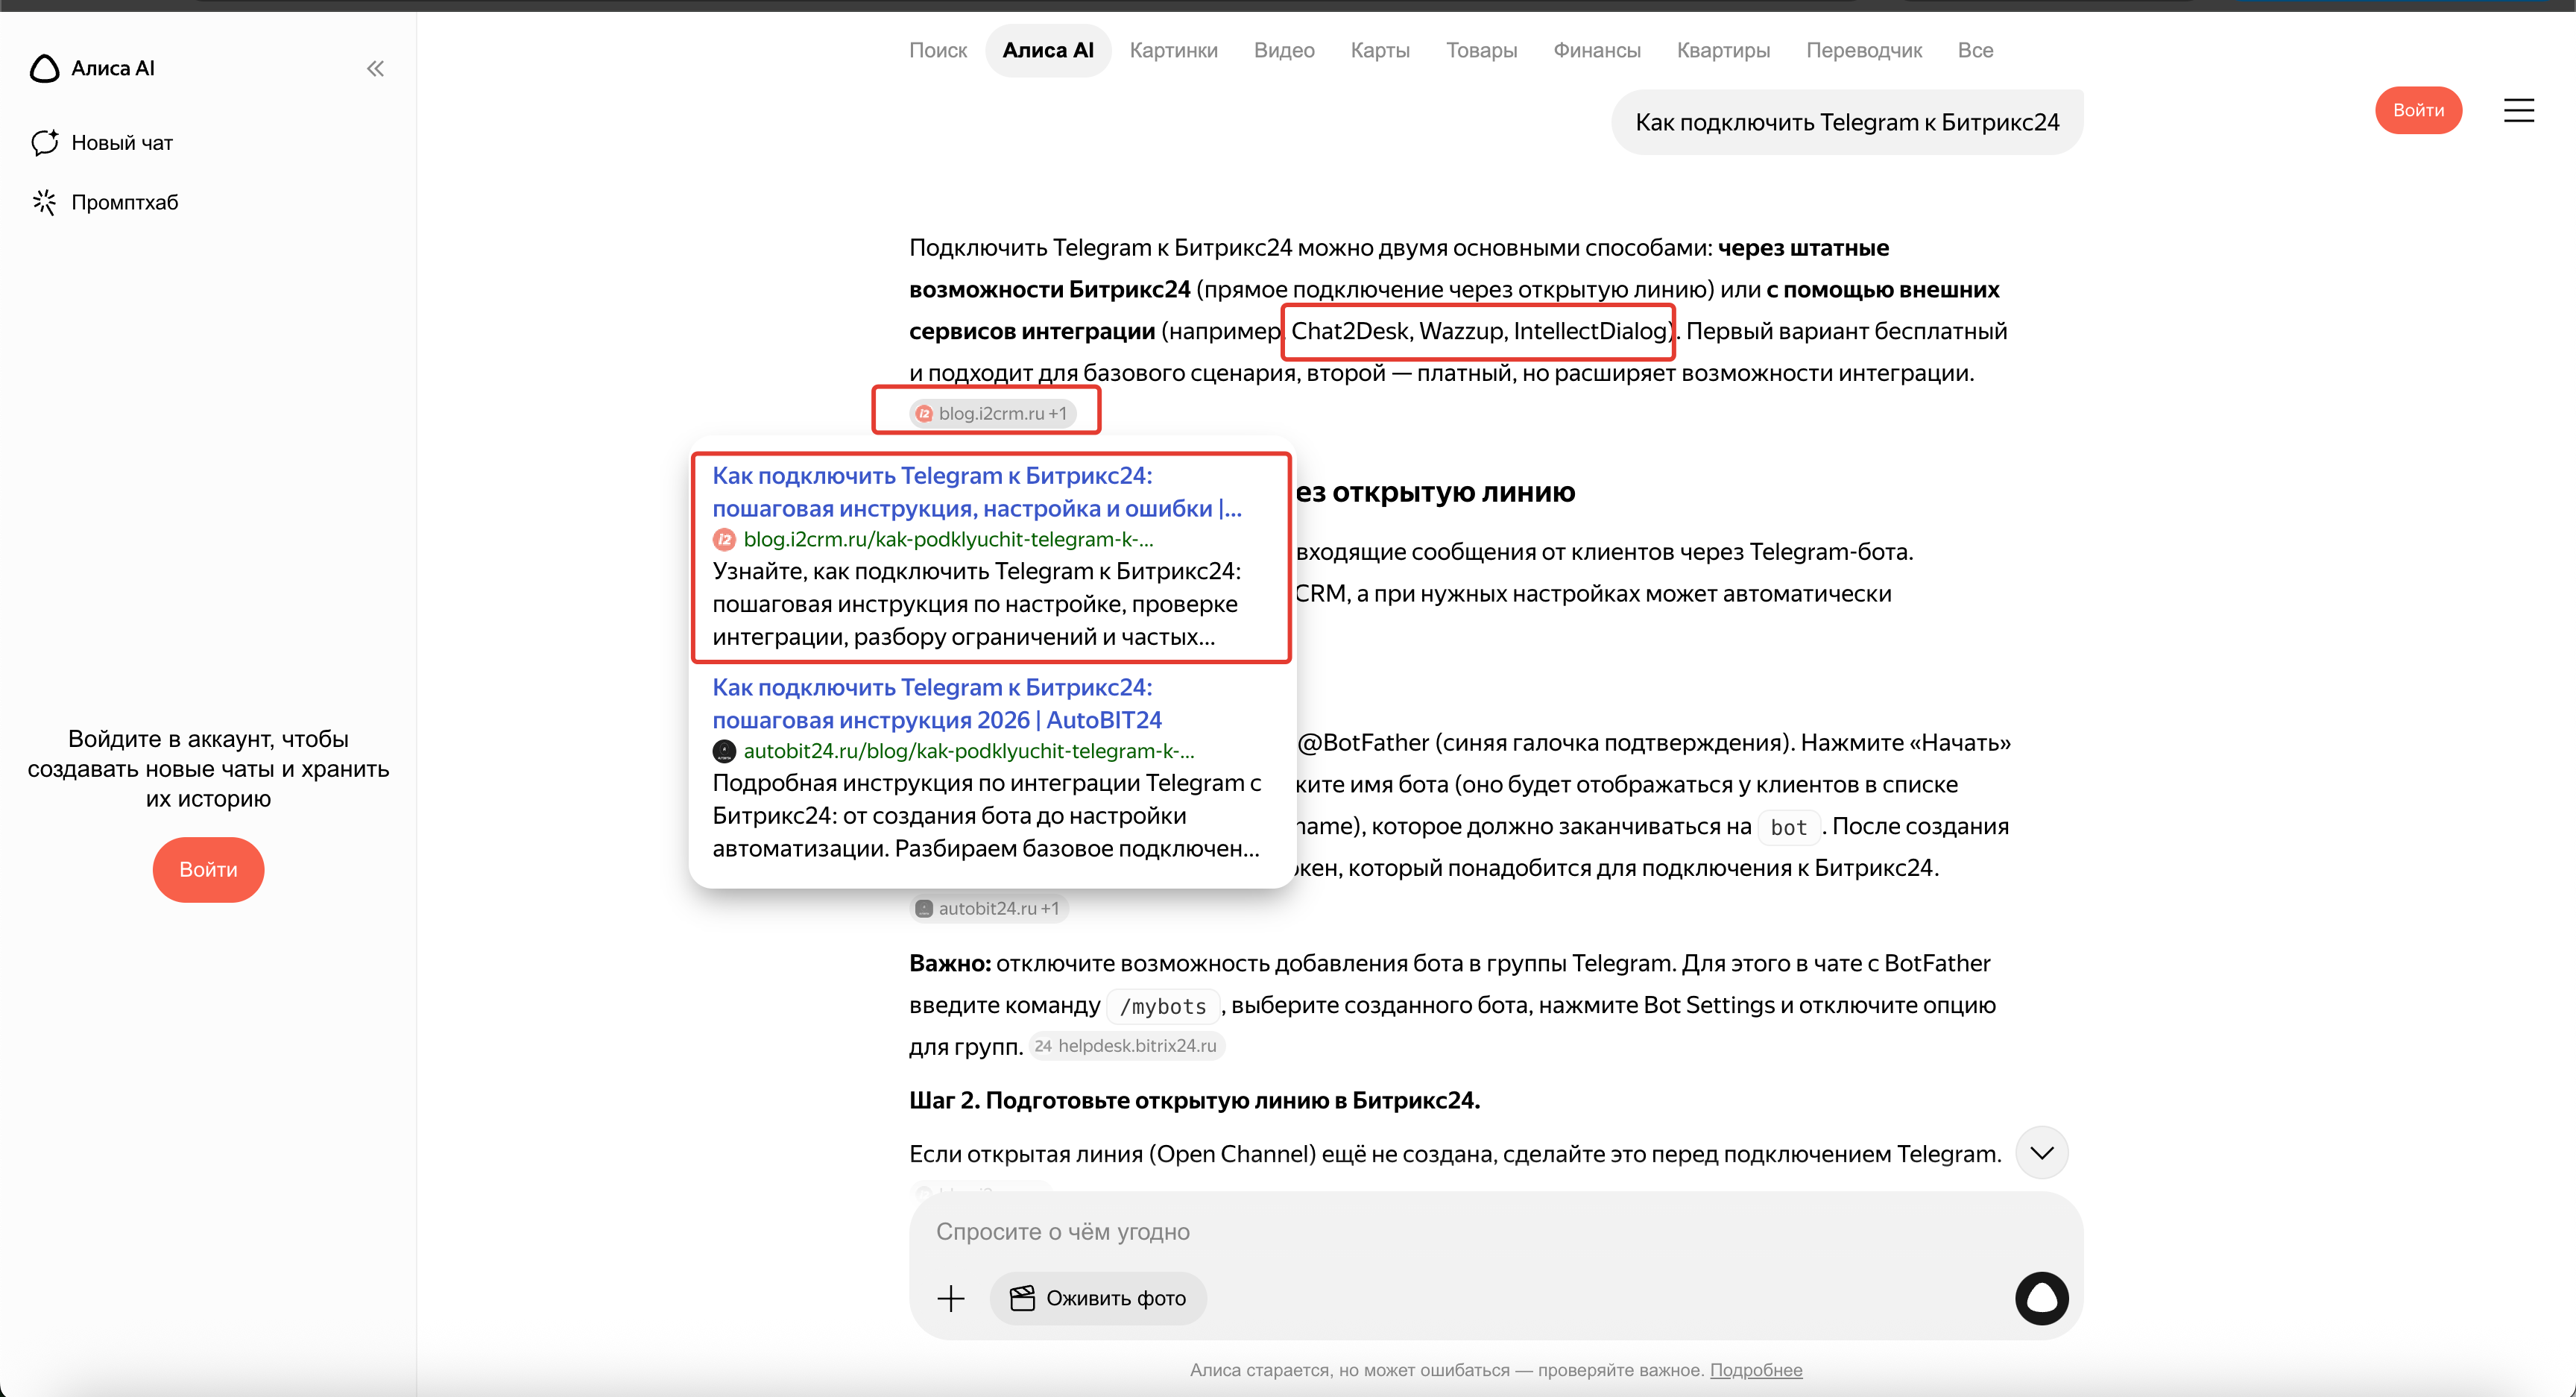
Task: Go to the Карты tab
Action: 1380,50
